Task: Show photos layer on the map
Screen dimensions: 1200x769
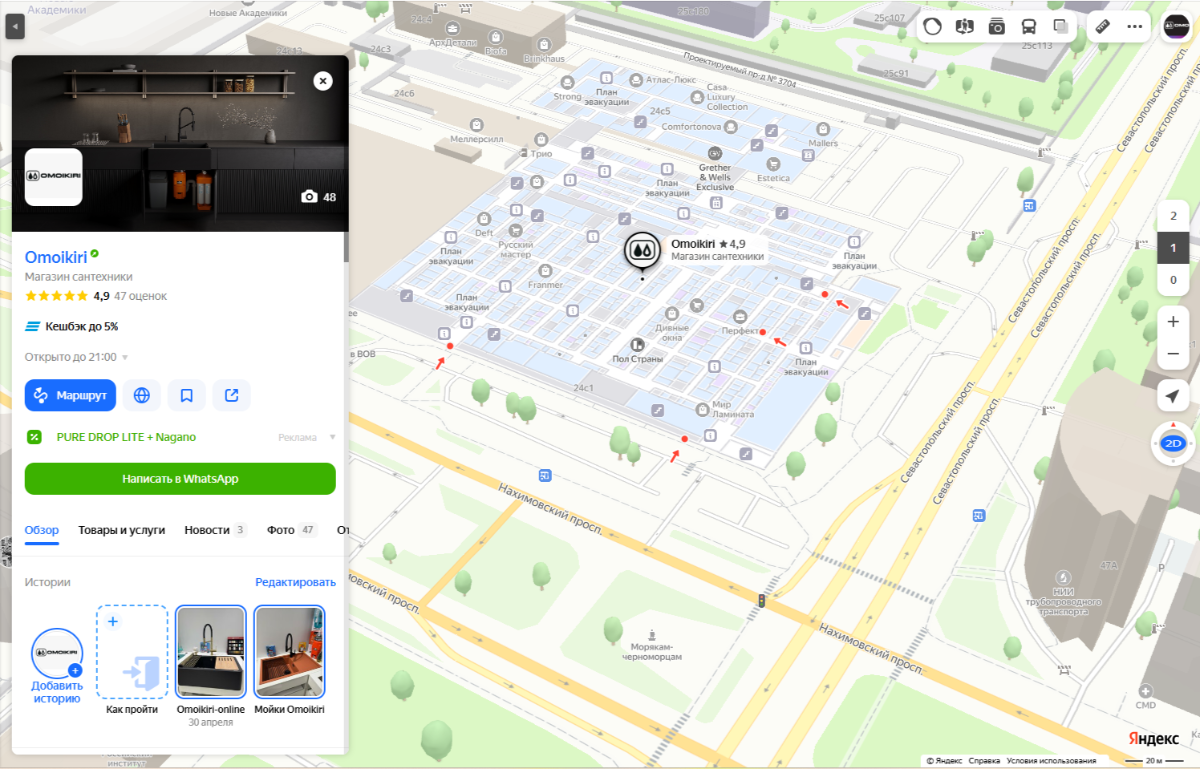Action: click(x=997, y=27)
